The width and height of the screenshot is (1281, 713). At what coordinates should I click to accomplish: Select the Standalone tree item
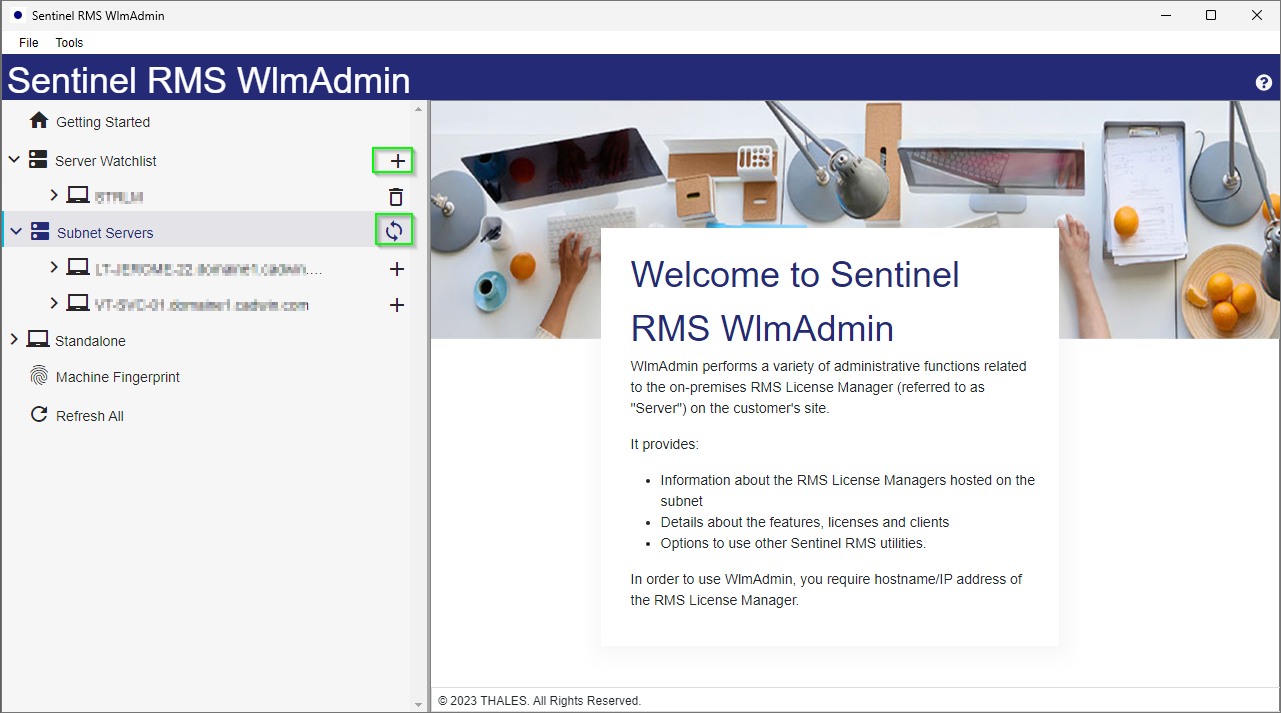click(90, 341)
